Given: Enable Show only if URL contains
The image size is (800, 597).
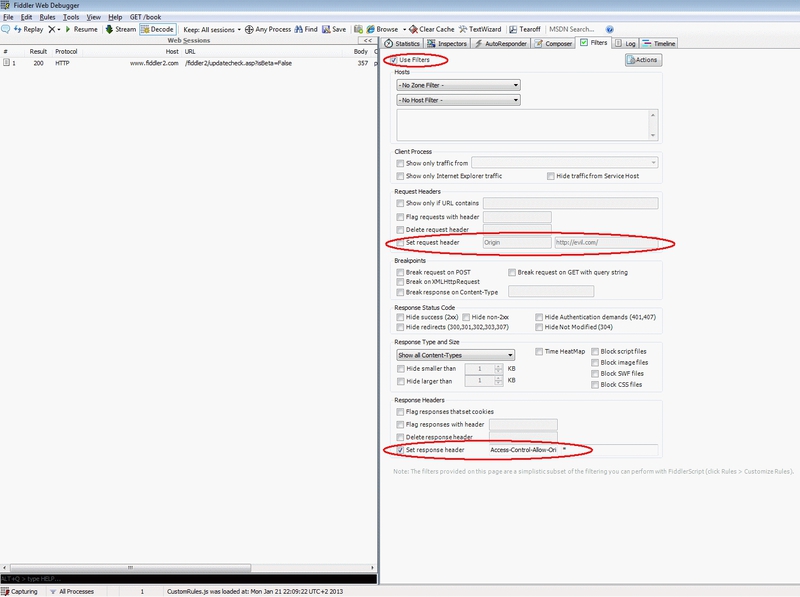Looking at the screenshot, I should coord(400,204).
